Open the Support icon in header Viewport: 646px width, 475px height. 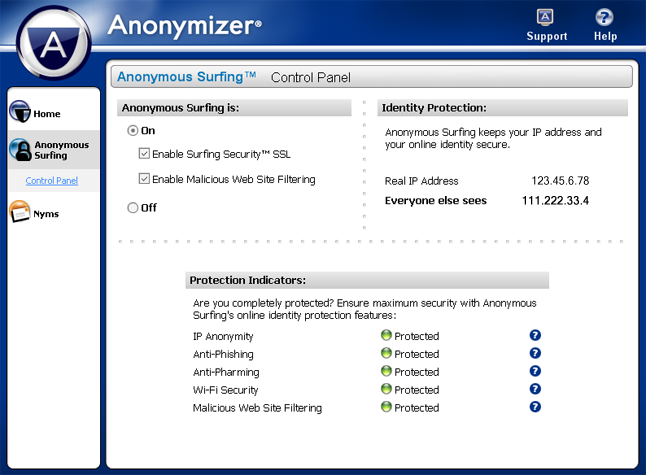point(546,17)
